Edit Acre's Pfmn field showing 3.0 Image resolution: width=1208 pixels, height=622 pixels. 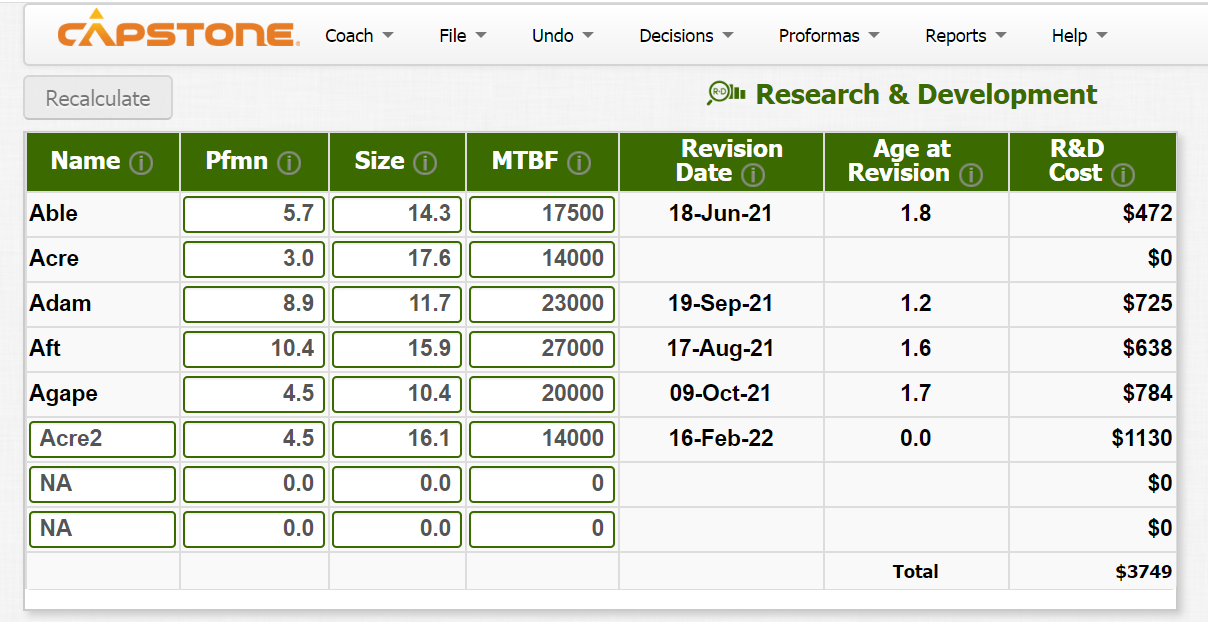254,259
